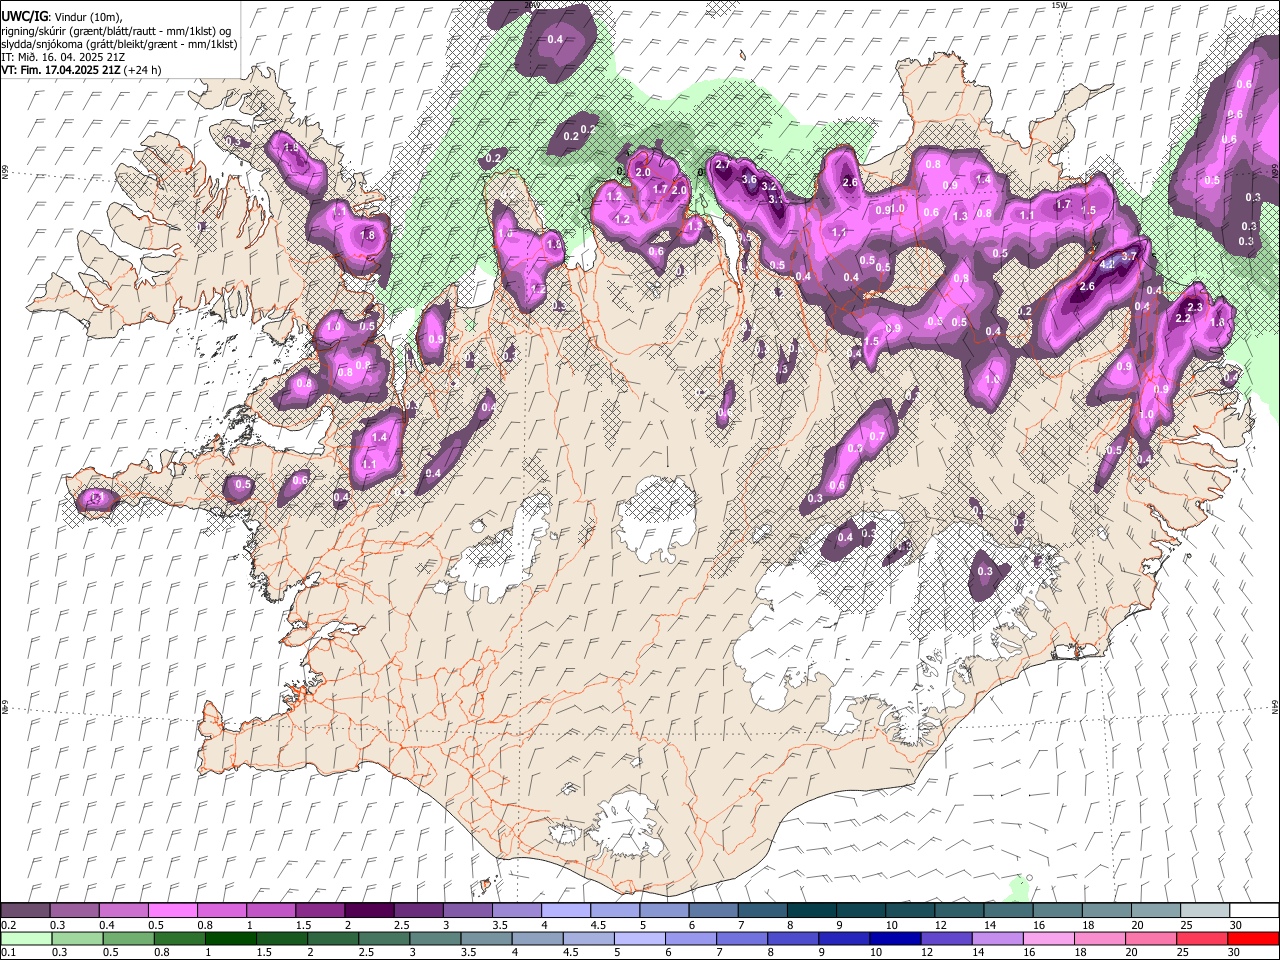Click the 'slydda/snjókoma (grátt/bleikt/grænt' description line

119,44
